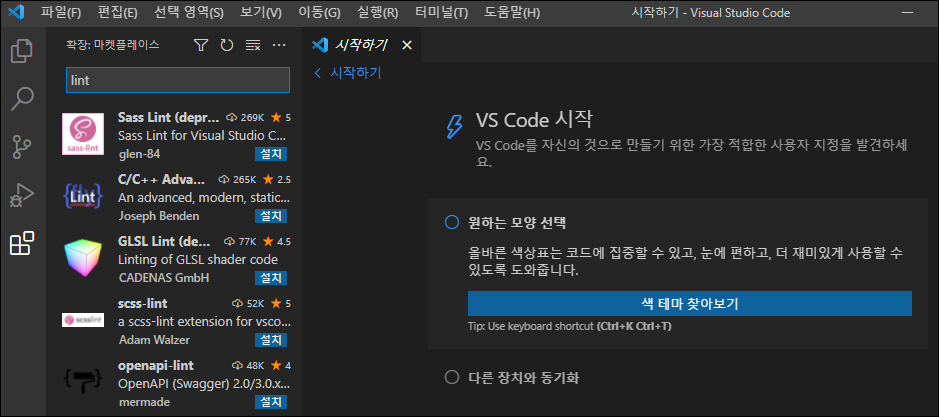Install the Sass Lint extension
Viewport: 939px width, 417px height.
(x=271, y=154)
